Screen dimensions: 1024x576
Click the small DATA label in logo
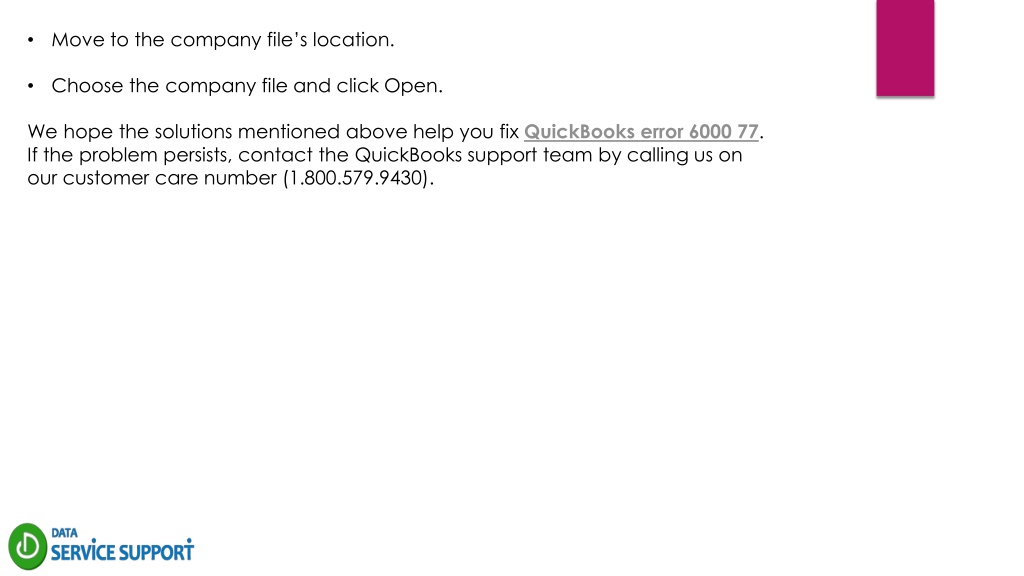tap(64, 533)
